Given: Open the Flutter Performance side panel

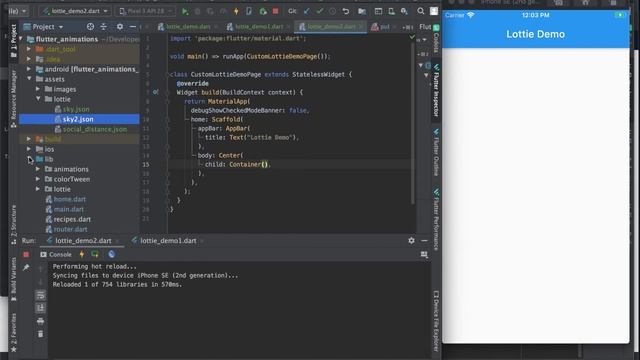Looking at the screenshot, I should point(436,220).
